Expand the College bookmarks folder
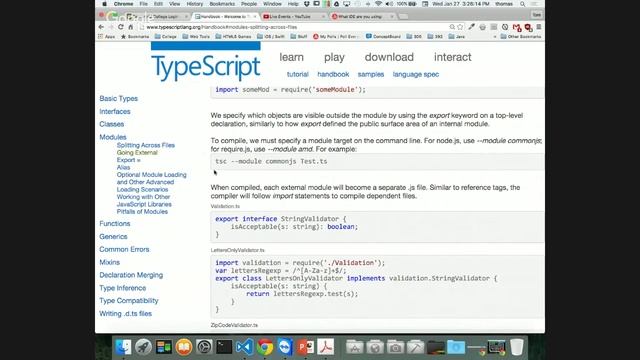 pyautogui.click(x=166, y=36)
